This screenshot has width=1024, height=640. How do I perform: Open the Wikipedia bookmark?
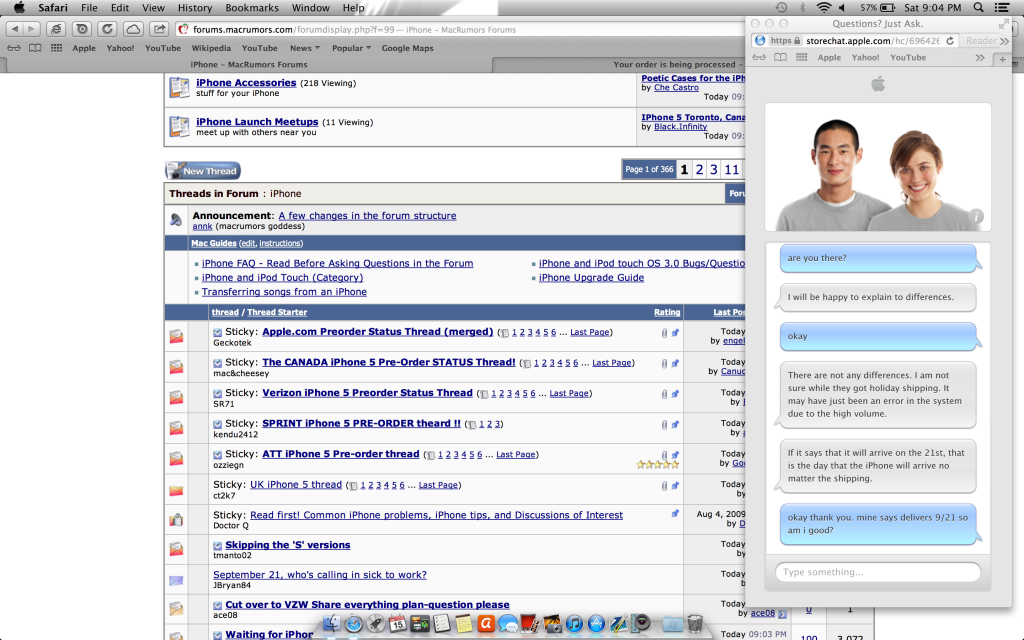[x=211, y=48]
